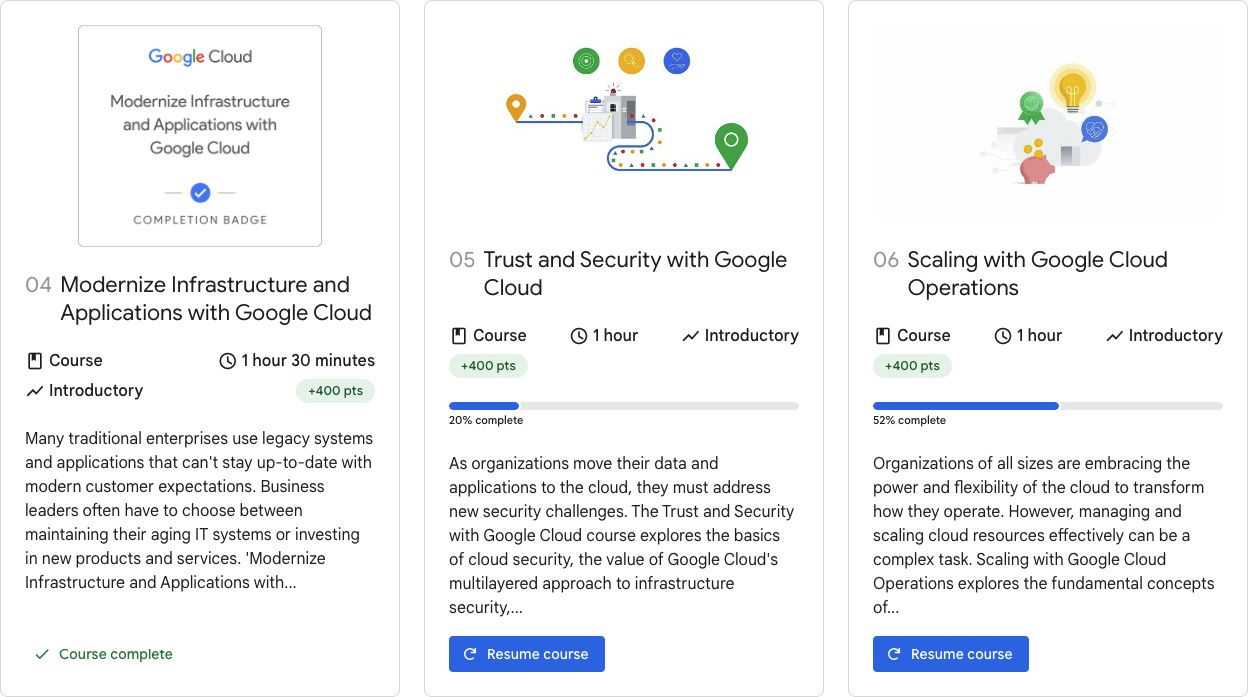Click the clock icon in the Trust and Security card

point(579,336)
